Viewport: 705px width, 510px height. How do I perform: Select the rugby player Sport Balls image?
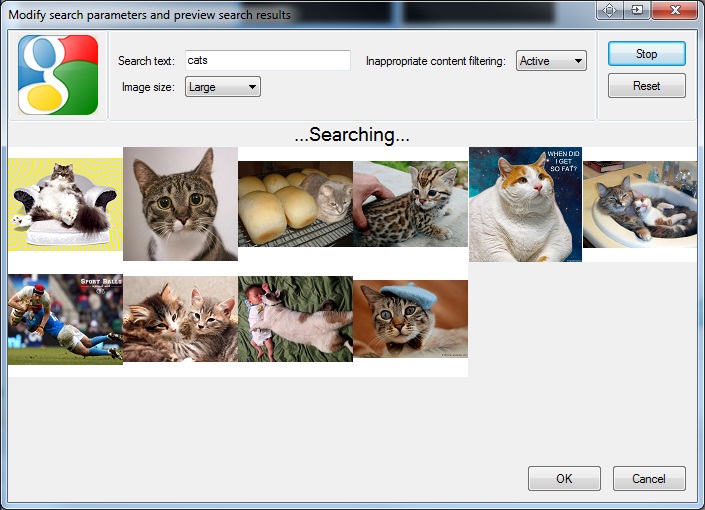coord(65,320)
